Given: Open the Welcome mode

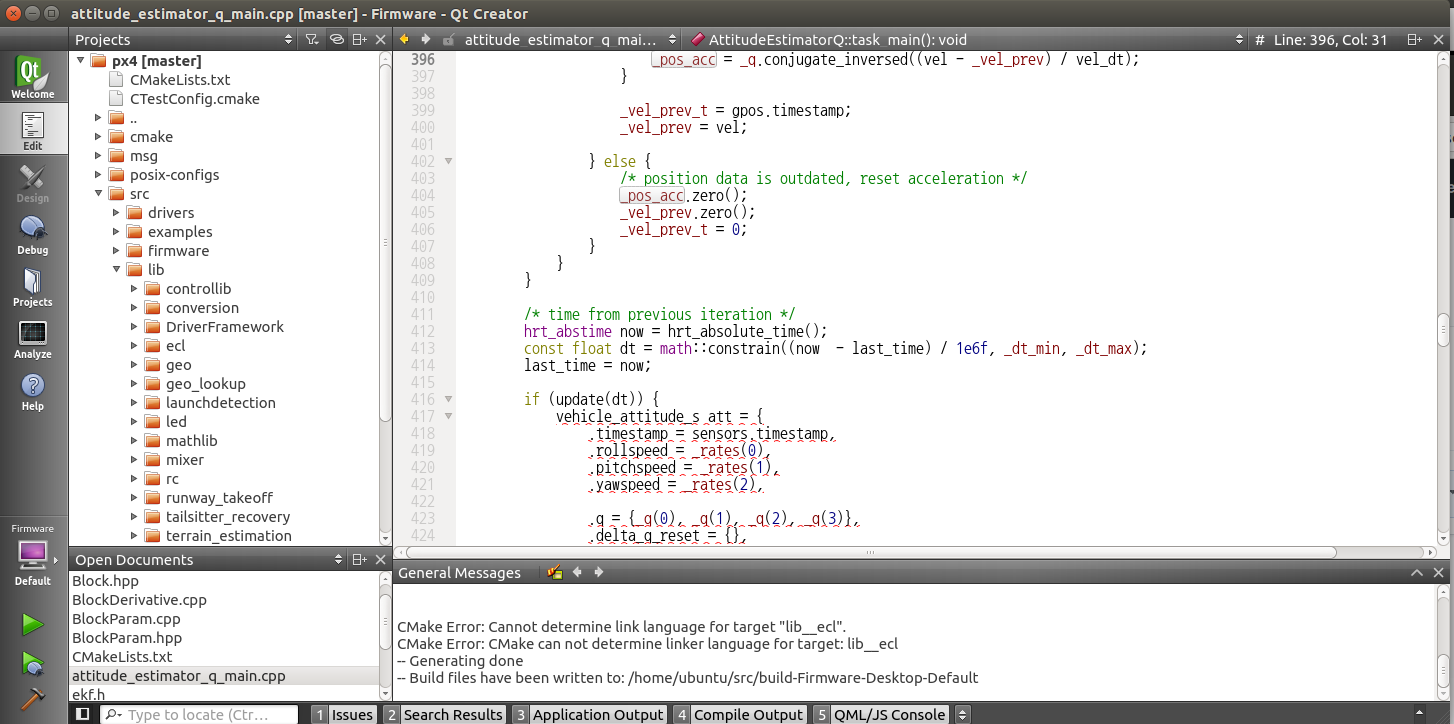Looking at the screenshot, I should pyautogui.click(x=33, y=77).
